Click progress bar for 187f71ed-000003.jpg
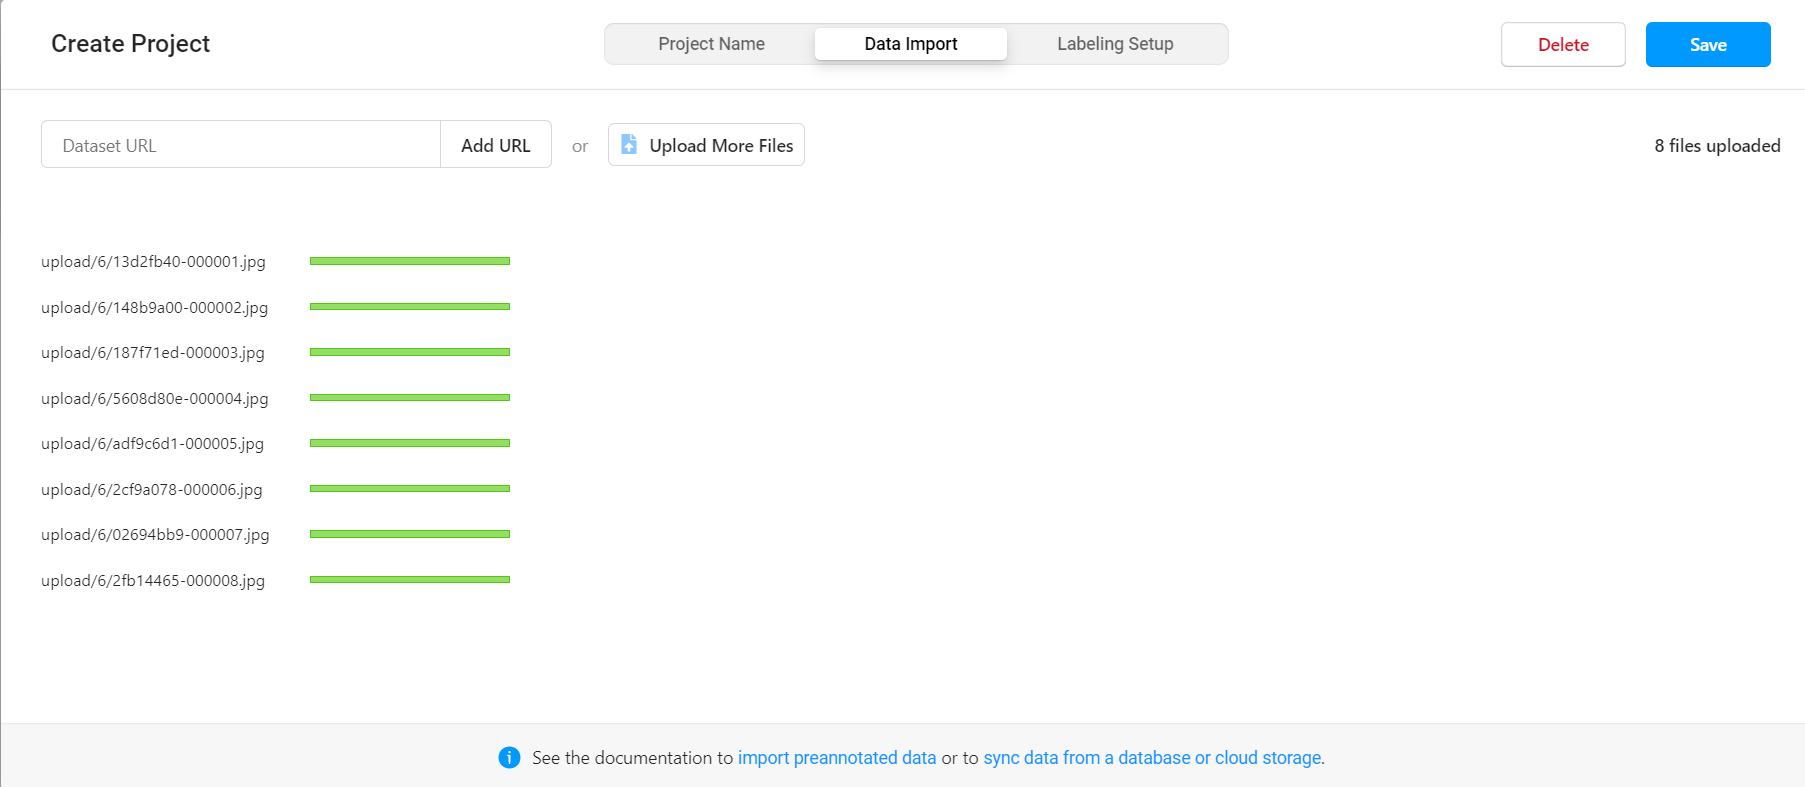Viewport: 1805px width, 787px height. point(410,352)
